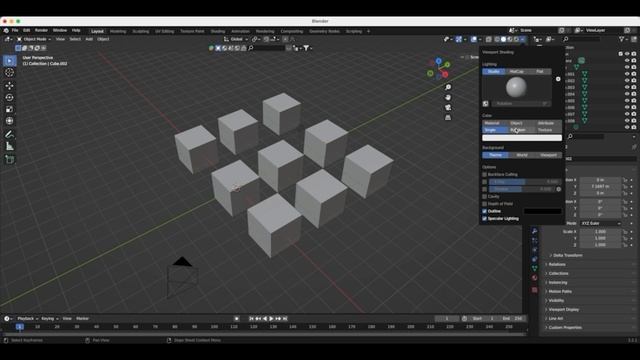Switch to the Sculpting workspace tab
Image resolution: width=640 pixels, height=360 pixels.
(x=141, y=31)
